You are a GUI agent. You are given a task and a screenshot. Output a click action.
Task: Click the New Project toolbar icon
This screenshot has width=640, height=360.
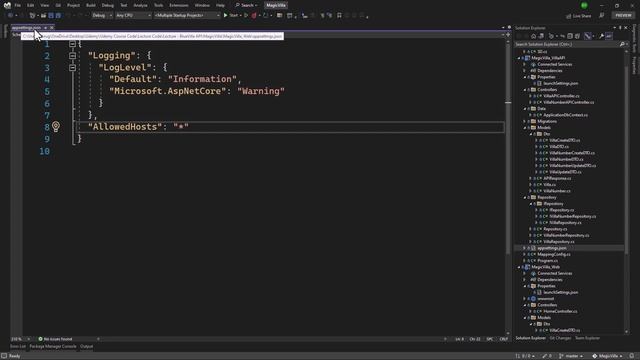(32, 16)
